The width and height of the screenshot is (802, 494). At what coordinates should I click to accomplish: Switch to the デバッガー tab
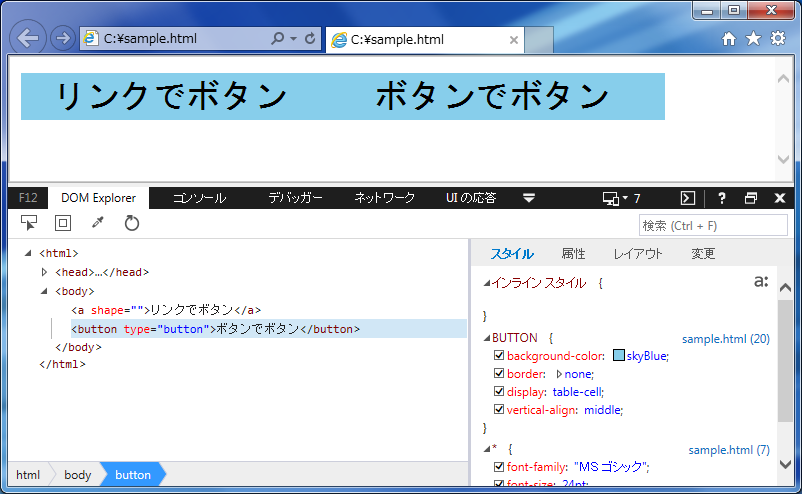point(296,198)
